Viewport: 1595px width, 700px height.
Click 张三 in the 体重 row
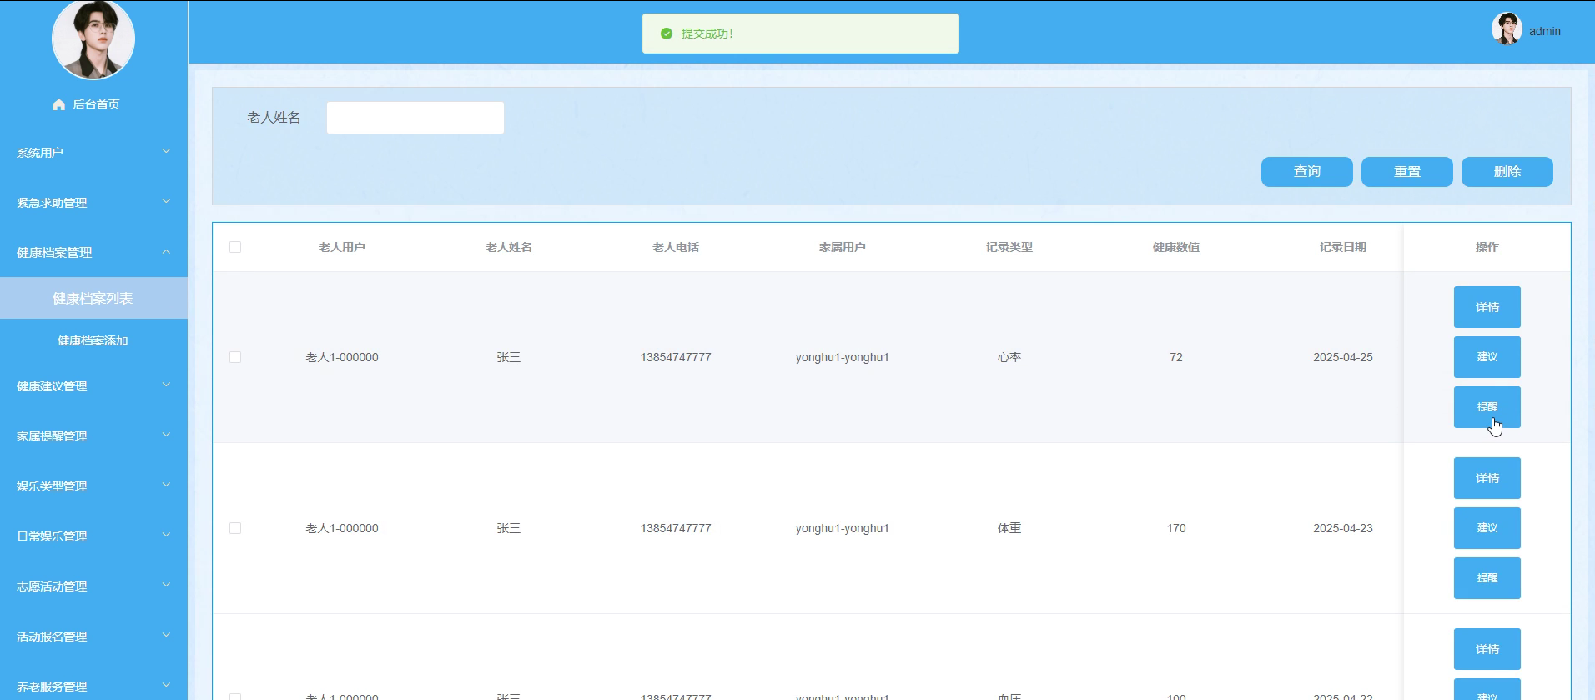509,528
